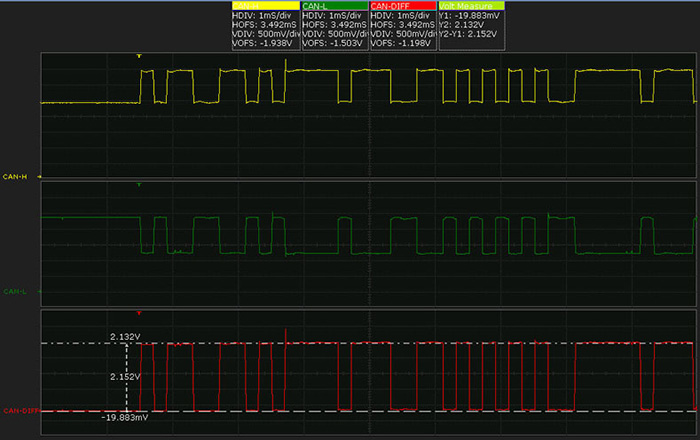Click the CAN-DIFF VOFS -1.198V value
The image size is (700, 440).
tap(402, 44)
